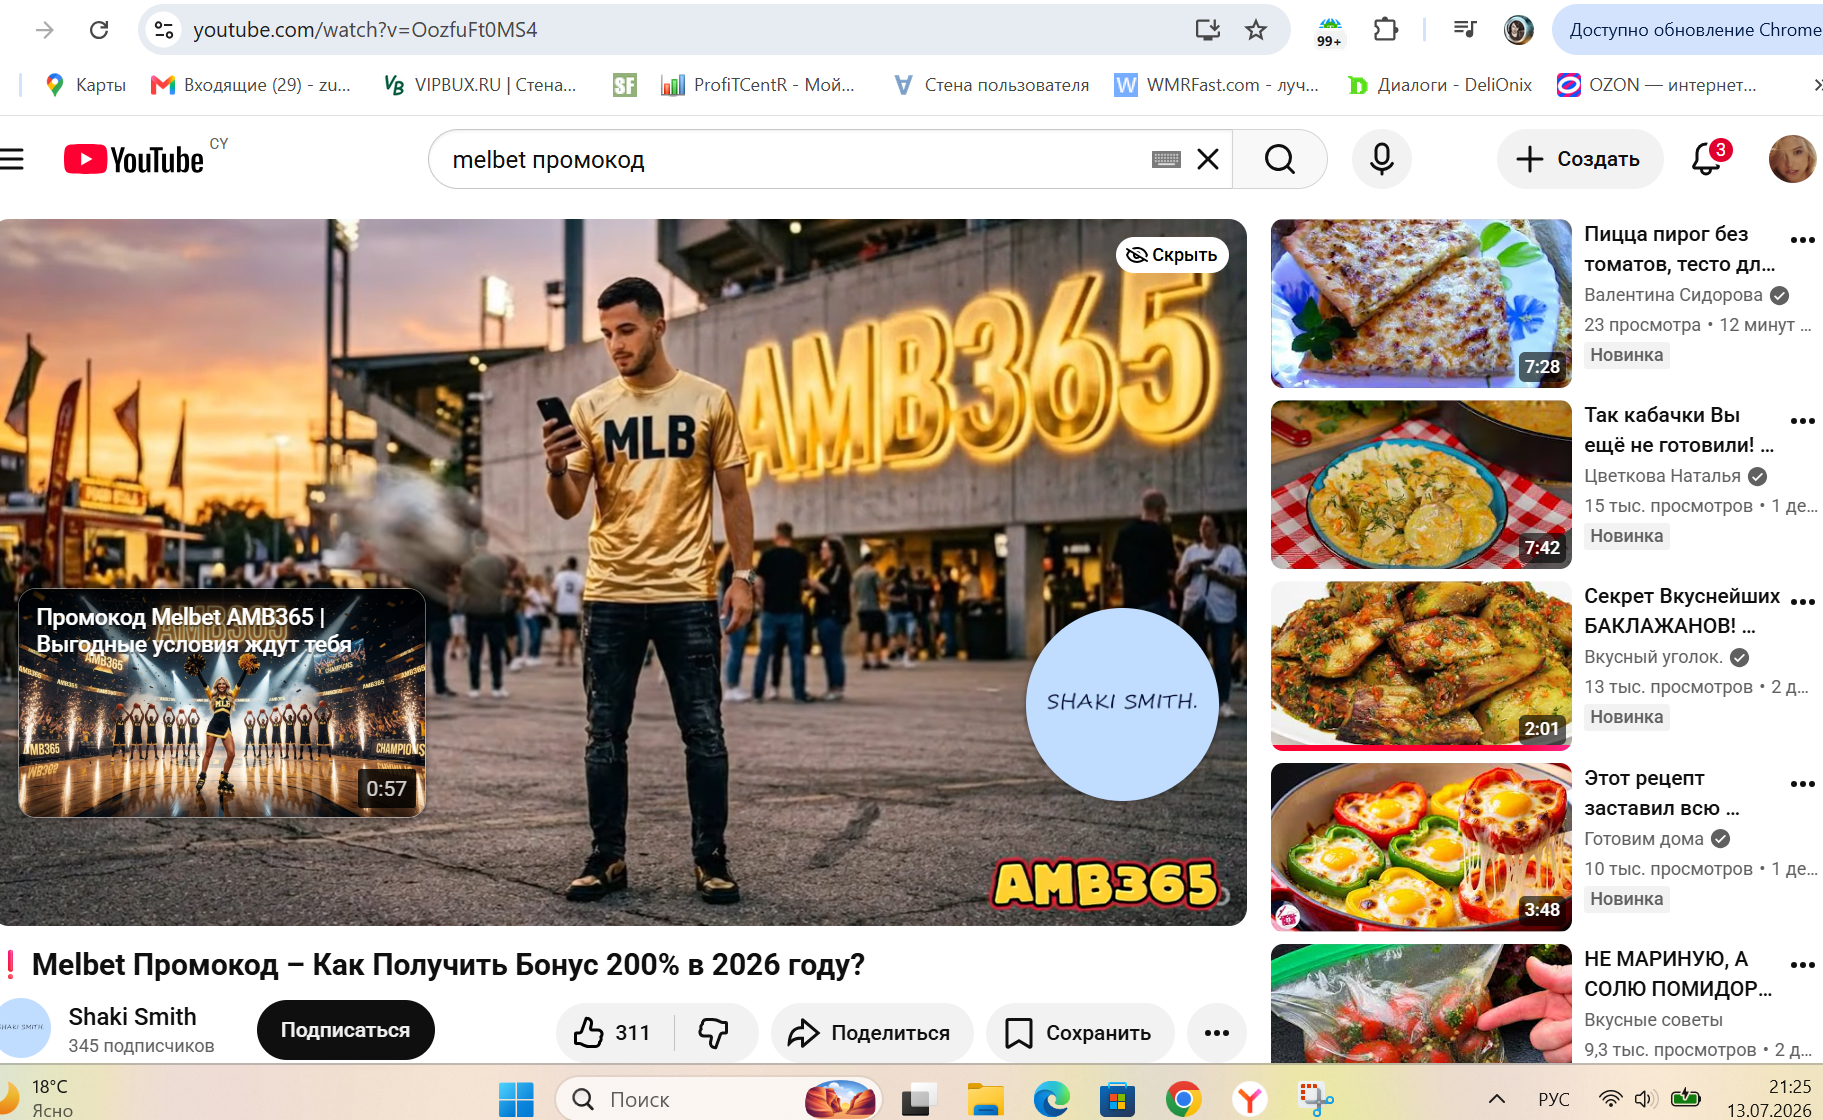Viewport: 1823px width, 1120px height.
Task: Clear the search query with the X
Action: pyautogui.click(x=1208, y=159)
